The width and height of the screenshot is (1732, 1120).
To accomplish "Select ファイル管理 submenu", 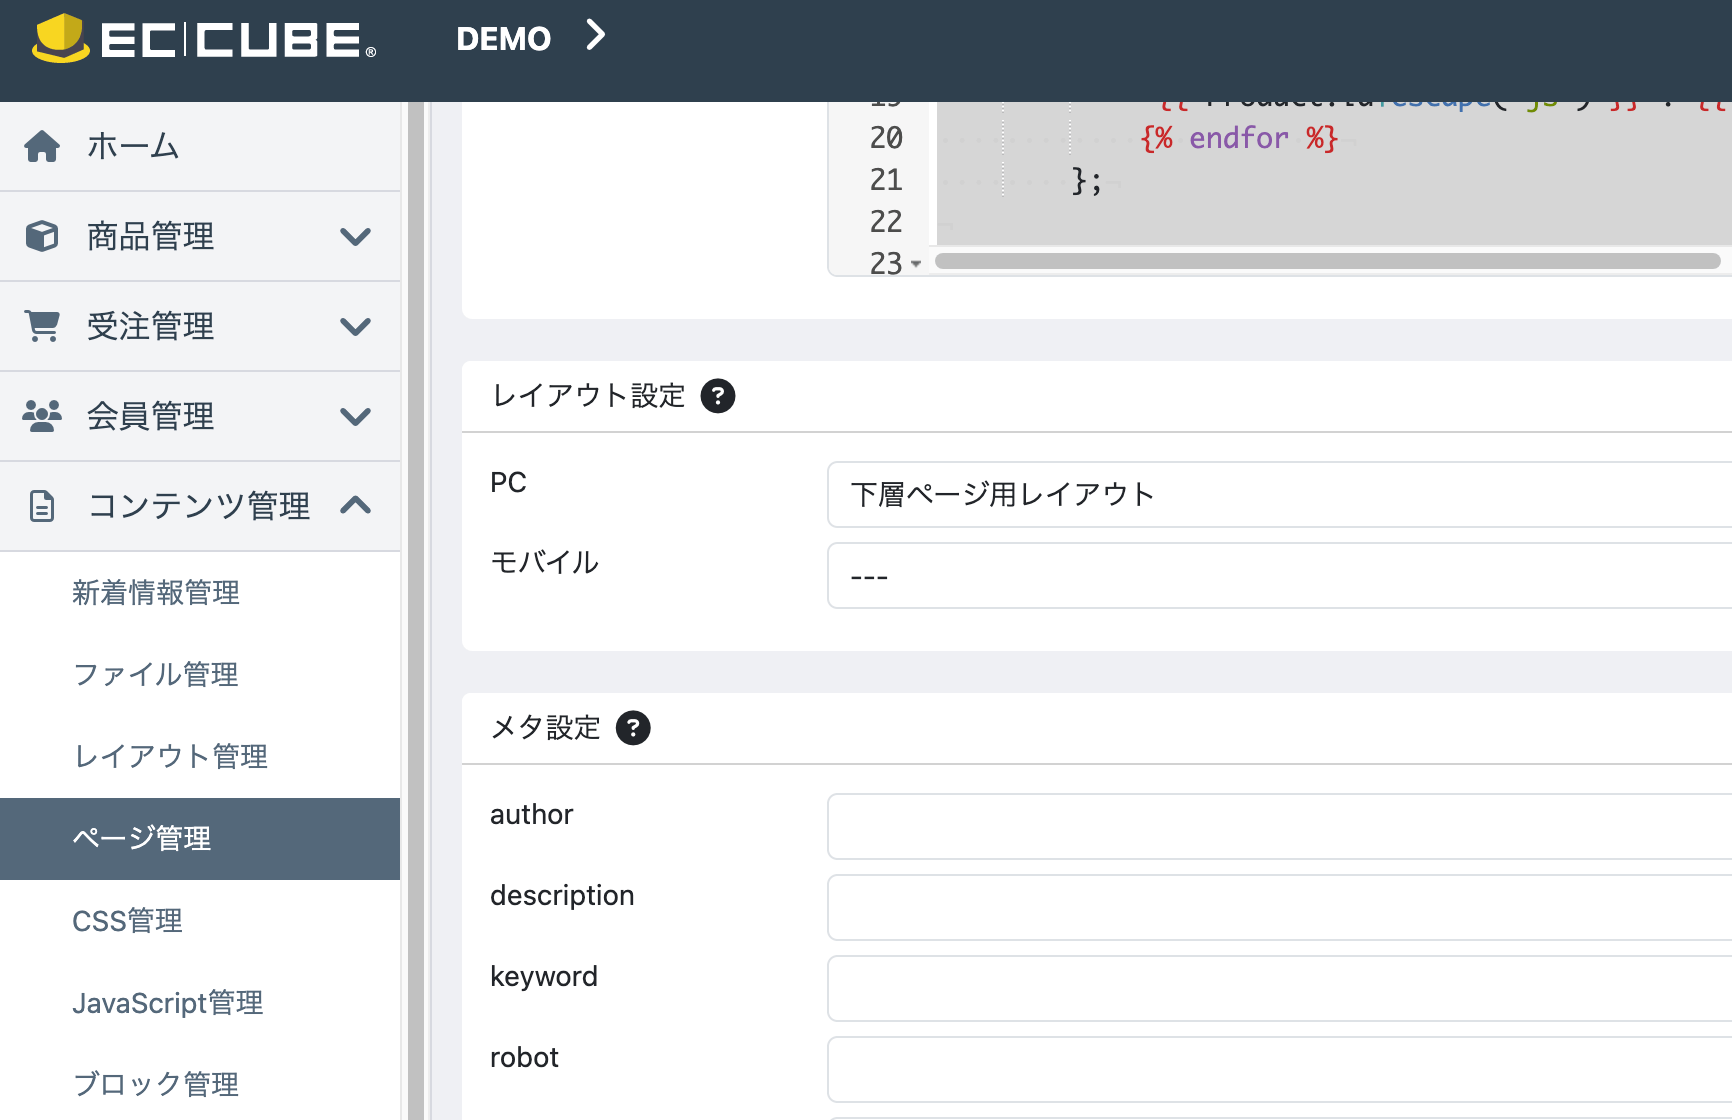I will coord(200,675).
